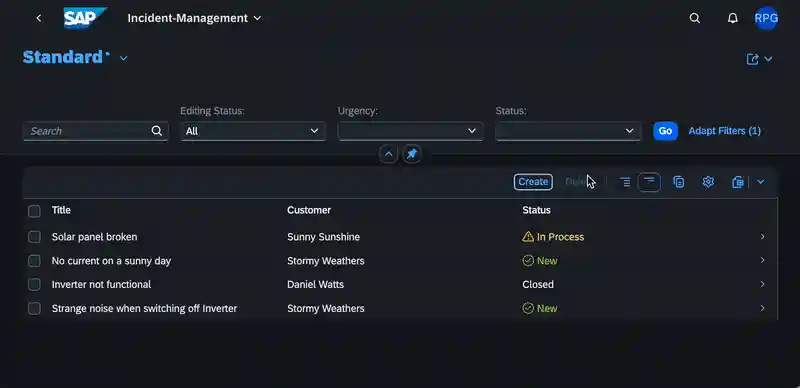Click the Status column header
Viewport: 800px width, 388px height.
coord(536,210)
